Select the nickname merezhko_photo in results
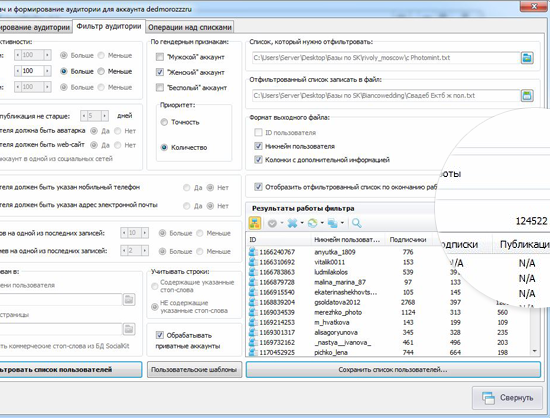 pyautogui.click(x=338, y=312)
